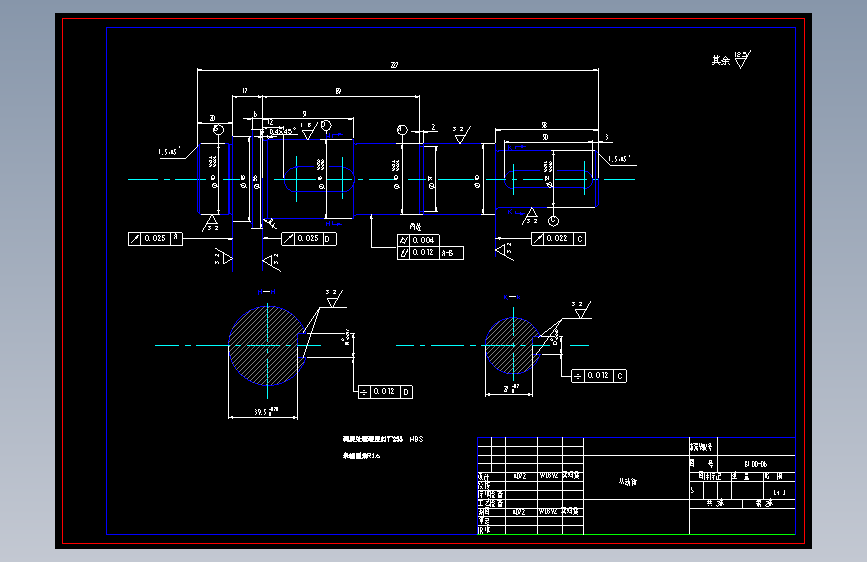Image resolution: width=867 pixels, height=562 pixels.
Task: Click the 17 length dimension text
Action: [244, 91]
